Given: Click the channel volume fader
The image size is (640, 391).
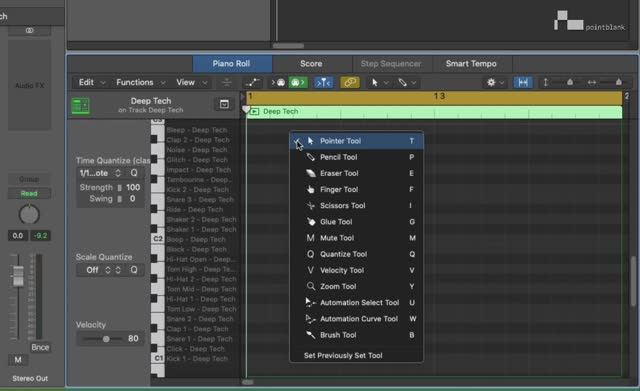Looking at the screenshot, I should (x=18, y=276).
